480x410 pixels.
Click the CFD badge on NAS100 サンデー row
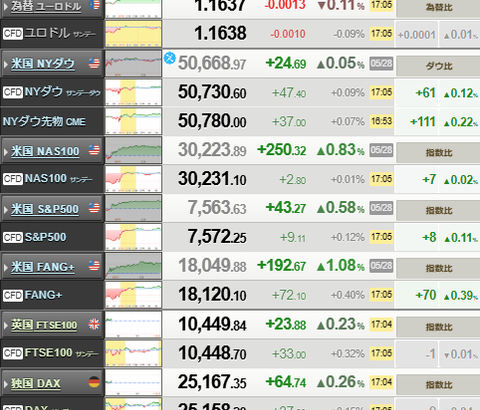point(13,179)
